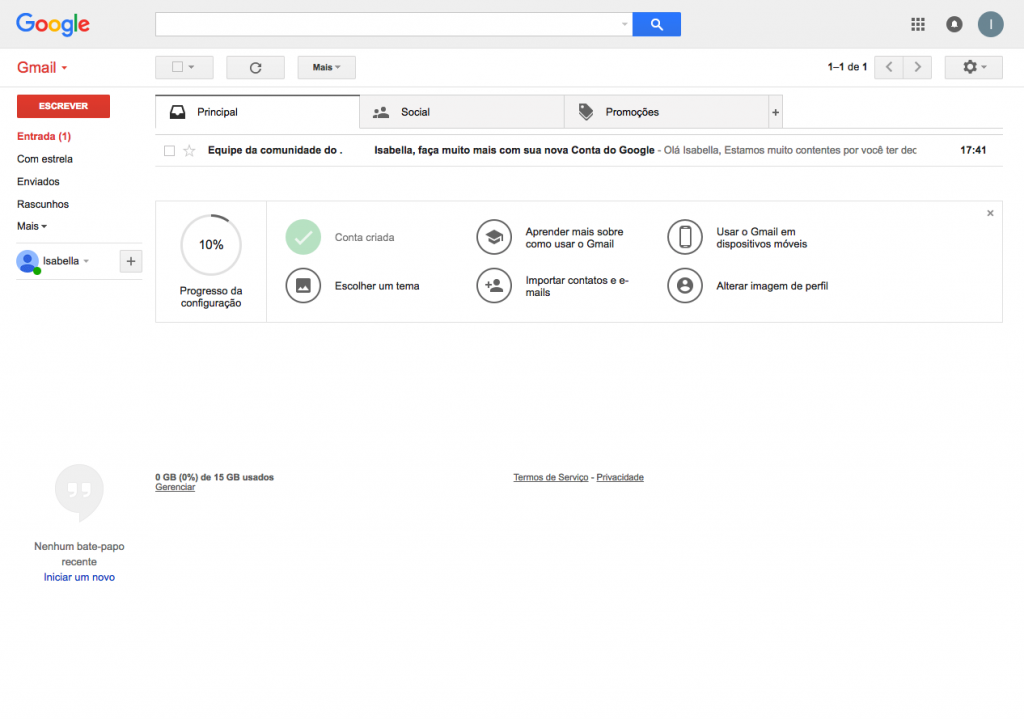Click the 1–1 de 1 counter
Viewport: 1024px width, 719px height.
(847, 67)
